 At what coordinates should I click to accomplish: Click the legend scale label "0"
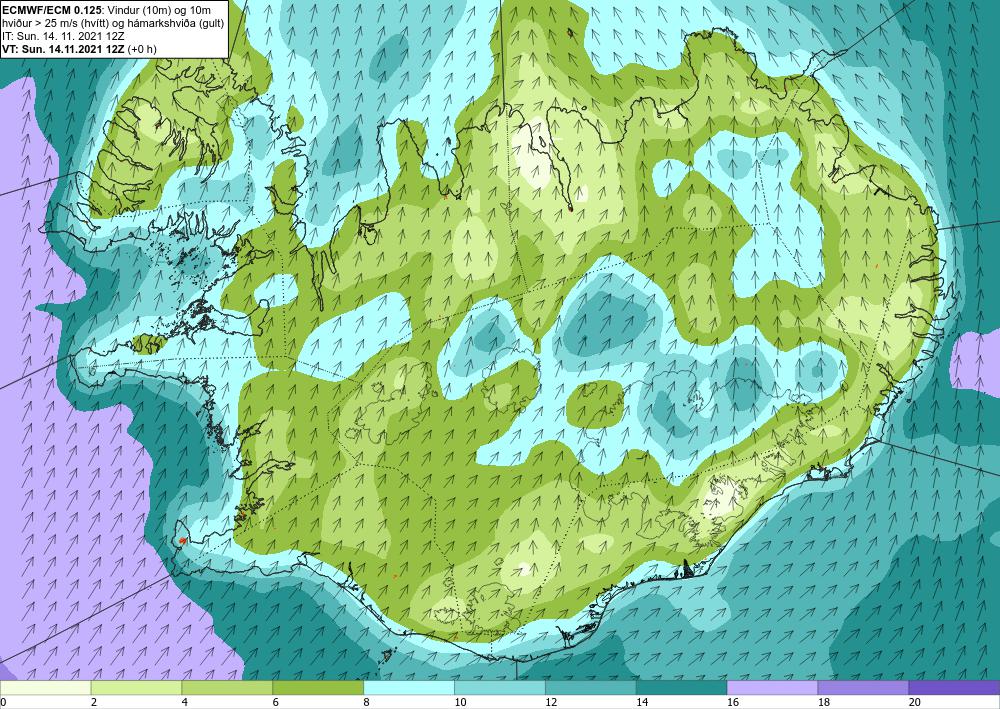(3, 703)
